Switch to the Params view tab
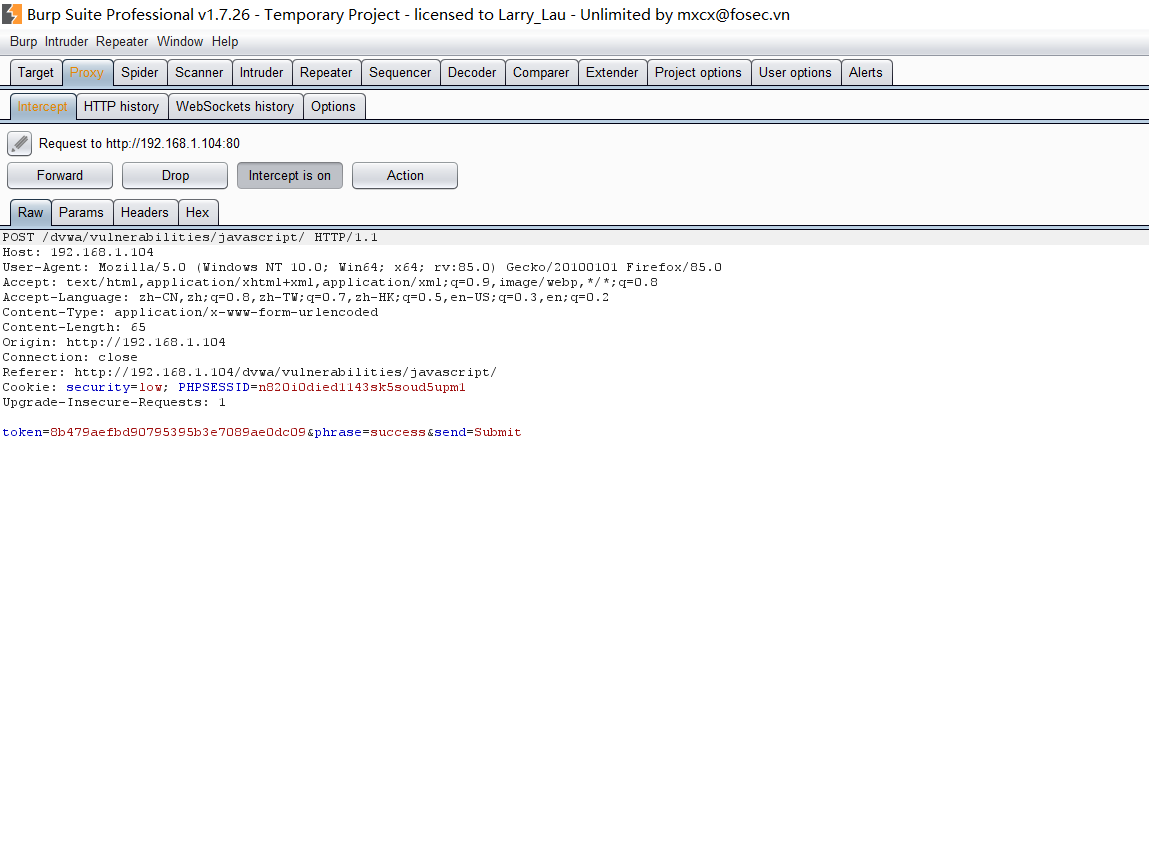Image resolution: width=1149 pixels, height=867 pixels. coord(81,213)
